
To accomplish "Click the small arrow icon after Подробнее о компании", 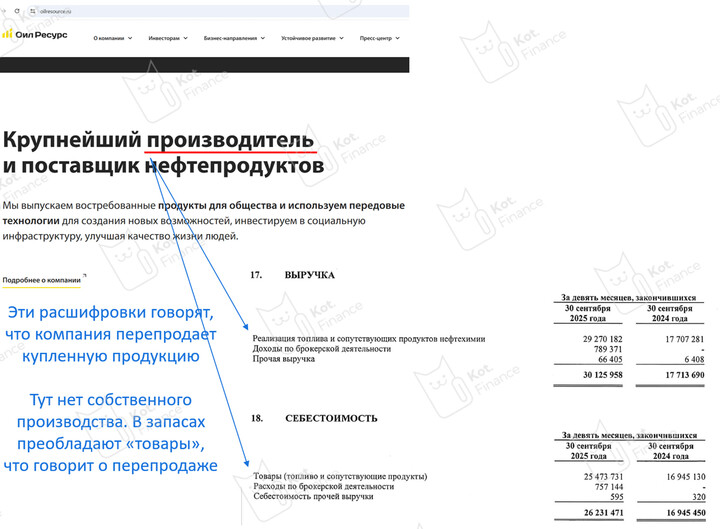I will click(x=85, y=277).
